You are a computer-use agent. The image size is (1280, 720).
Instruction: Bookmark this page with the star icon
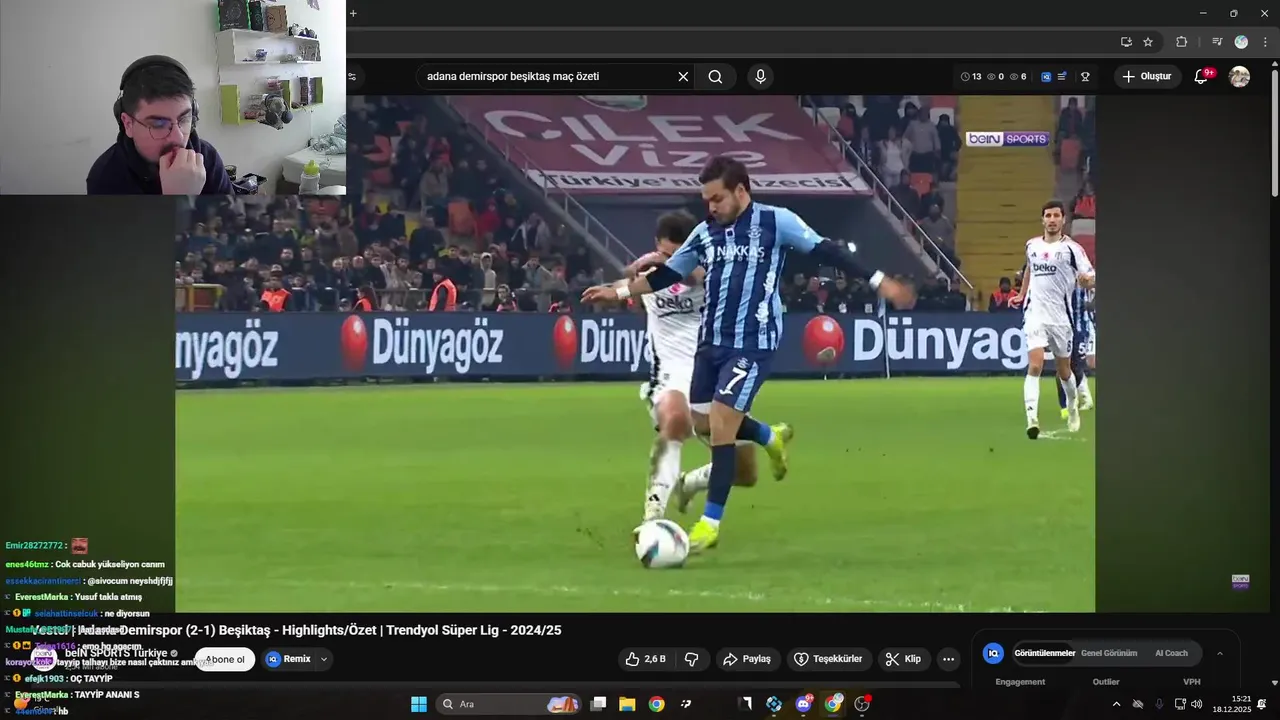click(1148, 42)
